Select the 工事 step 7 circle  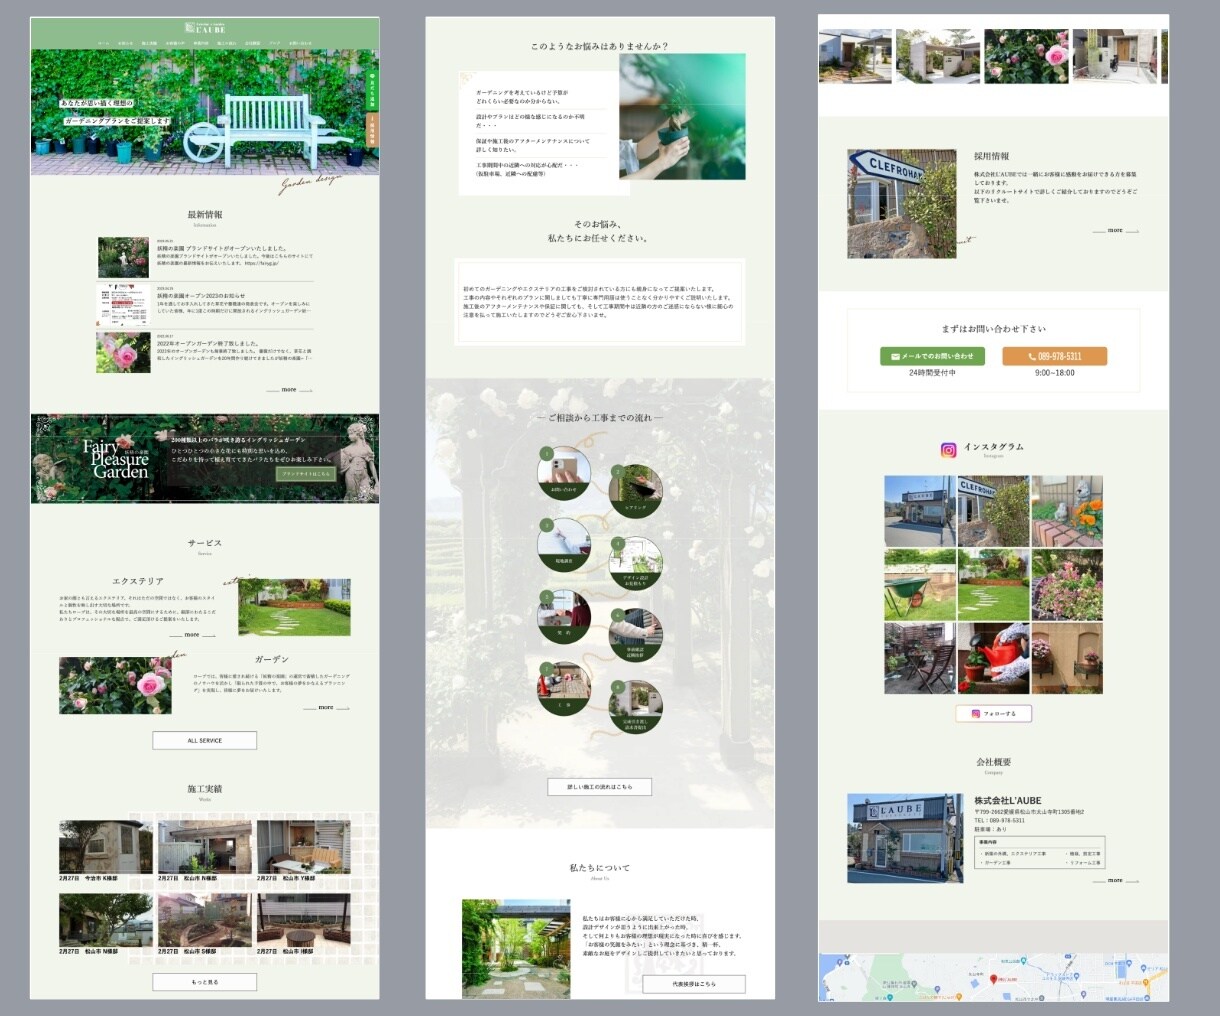564,688
